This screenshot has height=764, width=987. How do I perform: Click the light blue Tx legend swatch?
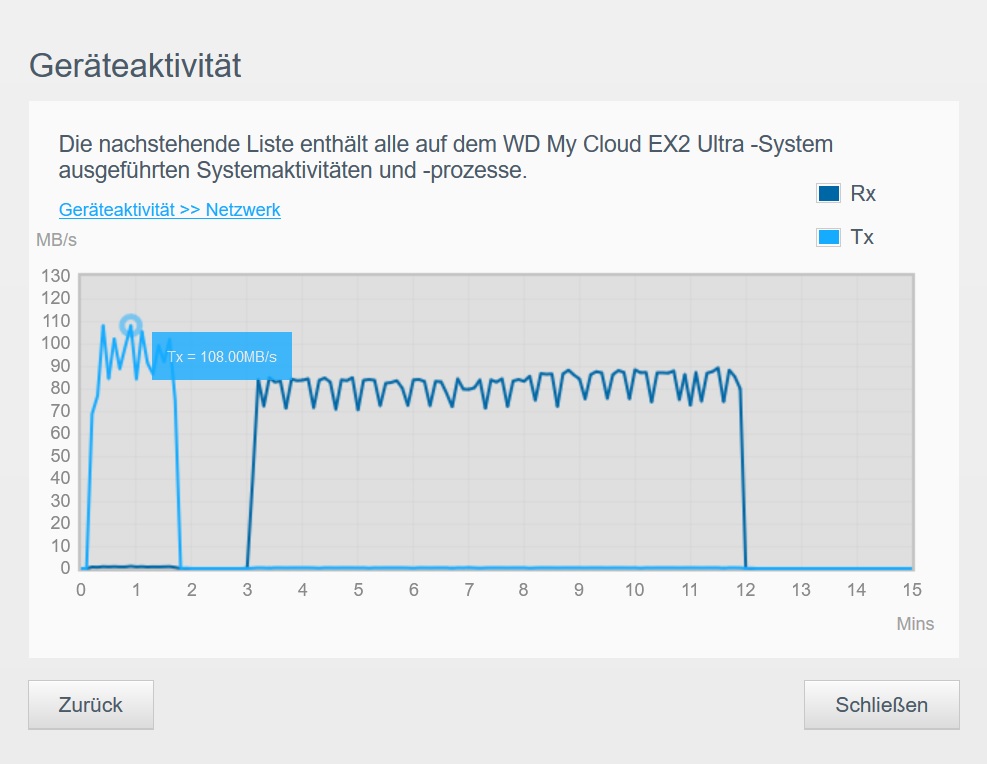click(828, 237)
